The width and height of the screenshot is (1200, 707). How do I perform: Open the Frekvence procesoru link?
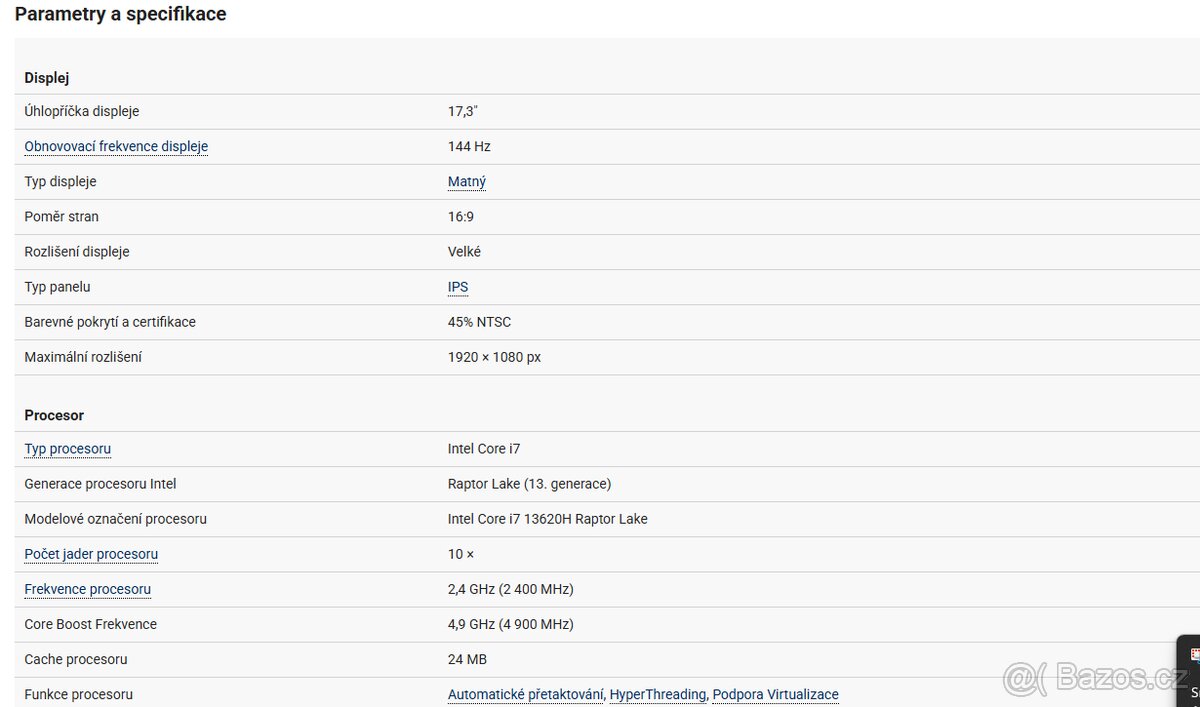(x=88, y=589)
